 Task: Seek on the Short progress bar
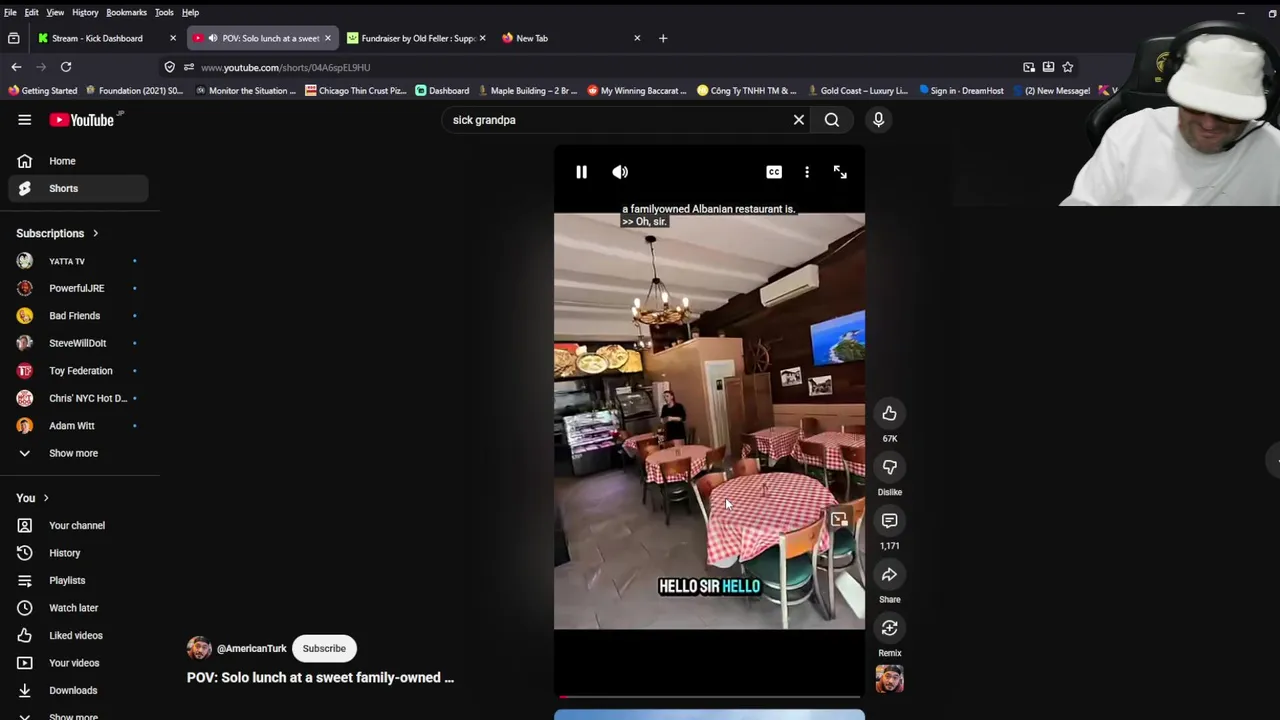coord(709,696)
